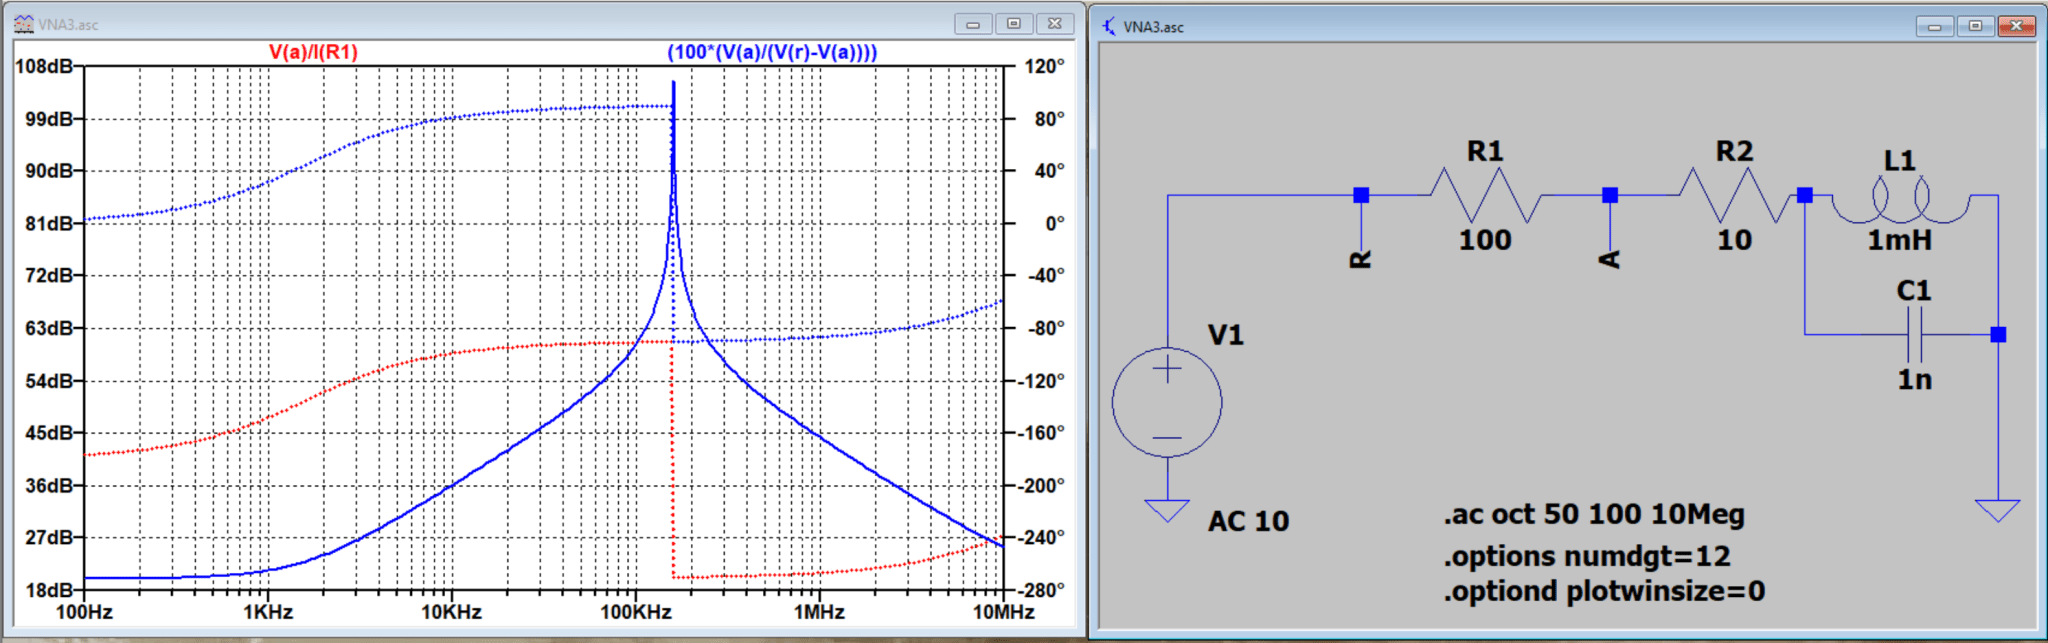
Task: Maximize the schematic window VNA3.asc
Action: [x=1975, y=26]
